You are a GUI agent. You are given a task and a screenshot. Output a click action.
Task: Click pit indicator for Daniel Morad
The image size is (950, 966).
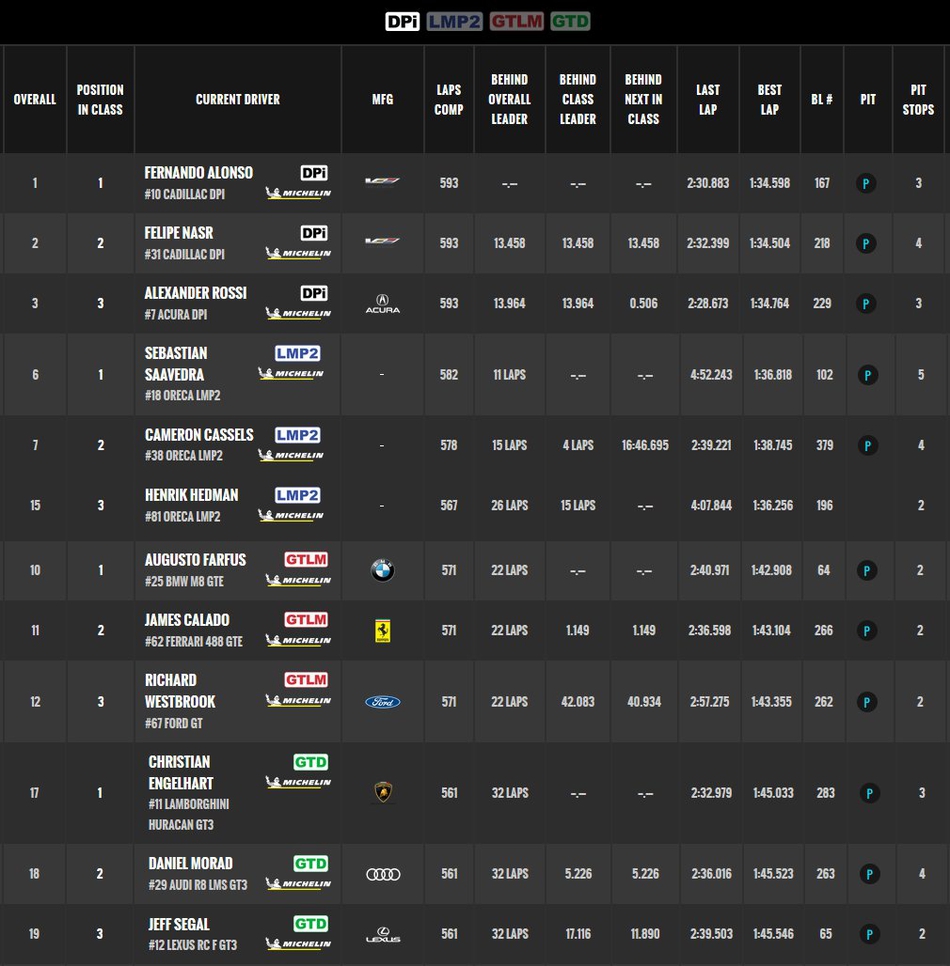869,874
